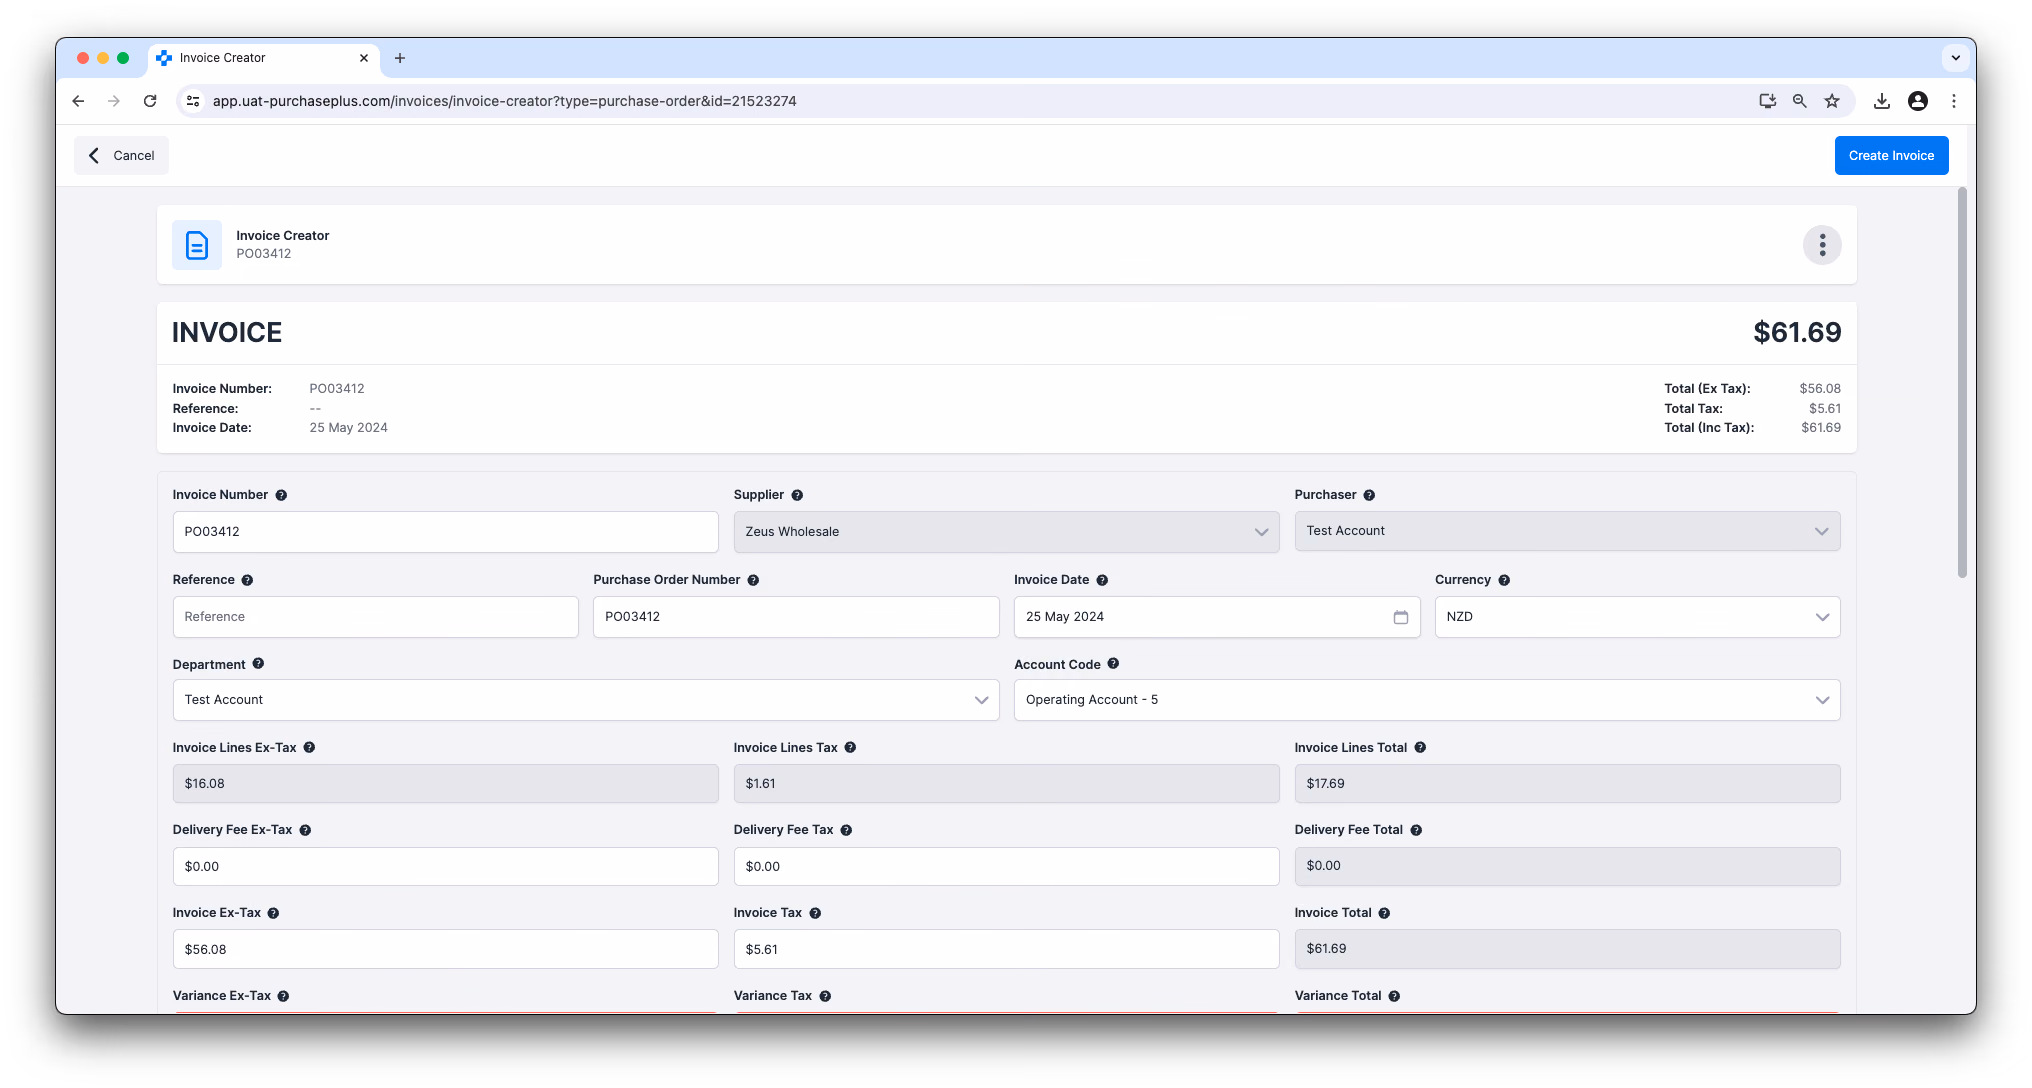Click the Cancel button
Viewport: 2032px width, 1088px height.
121,156
